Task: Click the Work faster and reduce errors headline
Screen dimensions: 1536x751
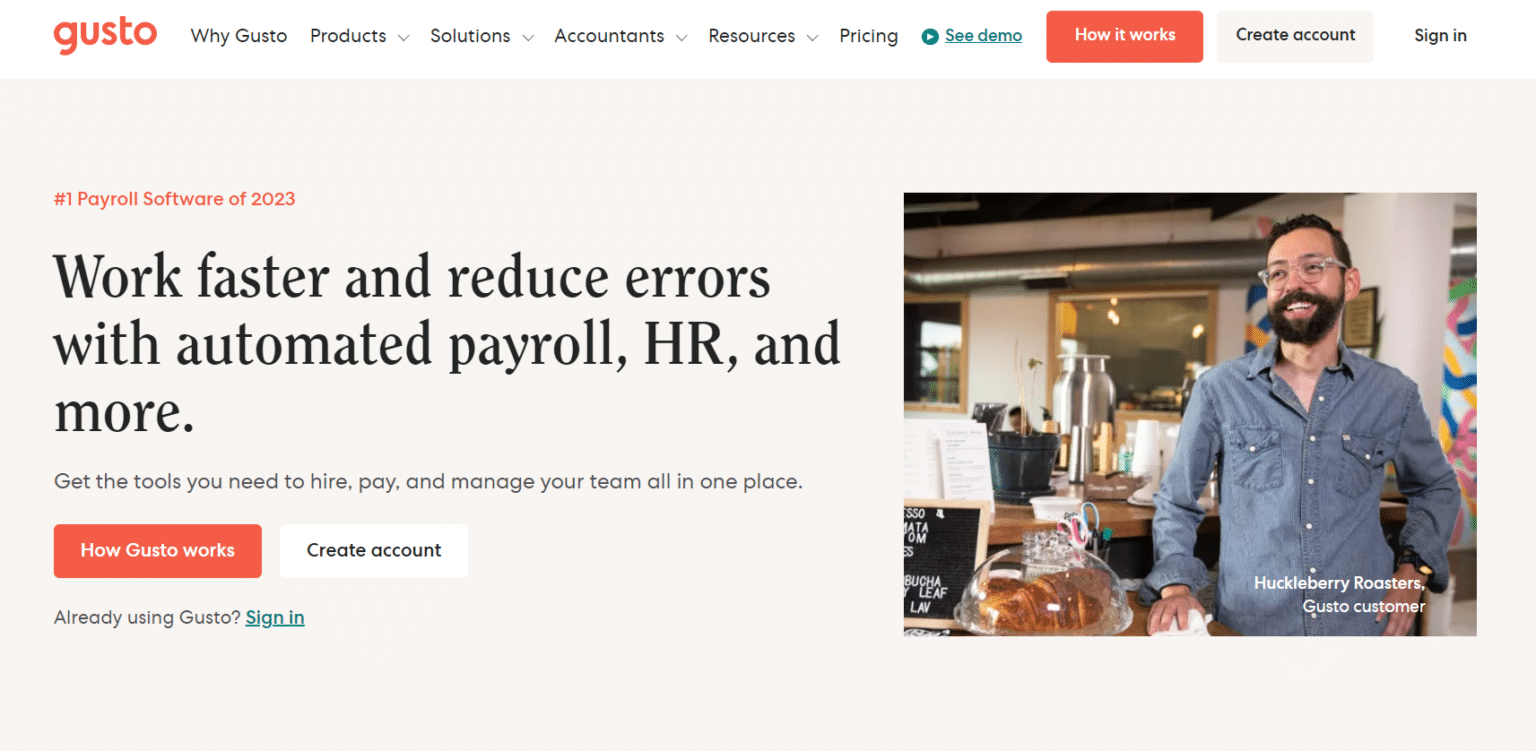Action: click(x=447, y=344)
